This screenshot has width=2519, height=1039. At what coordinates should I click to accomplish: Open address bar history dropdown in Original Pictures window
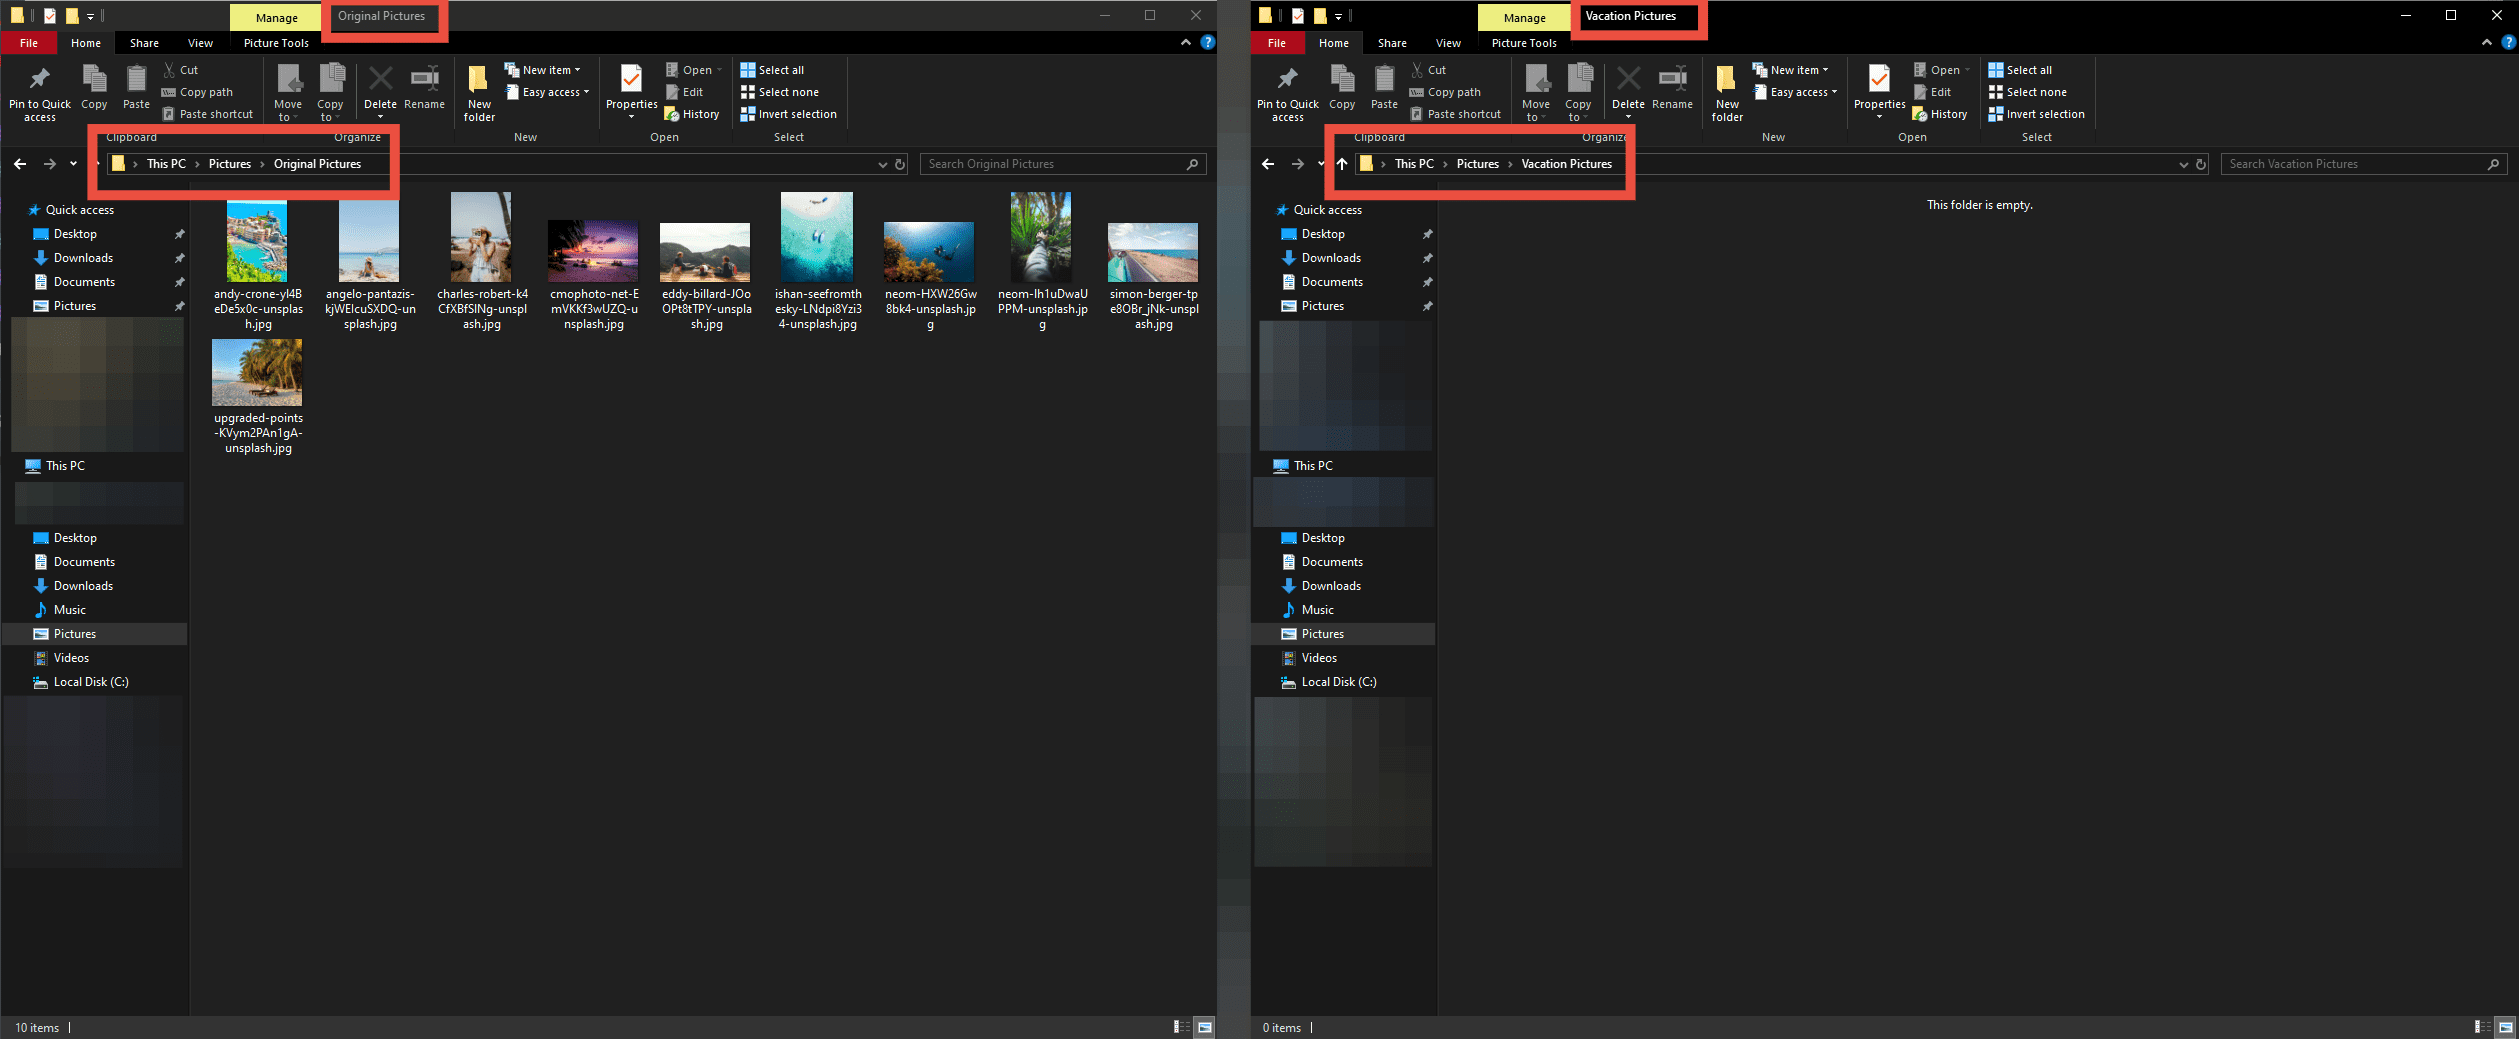pyautogui.click(x=882, y=165)
